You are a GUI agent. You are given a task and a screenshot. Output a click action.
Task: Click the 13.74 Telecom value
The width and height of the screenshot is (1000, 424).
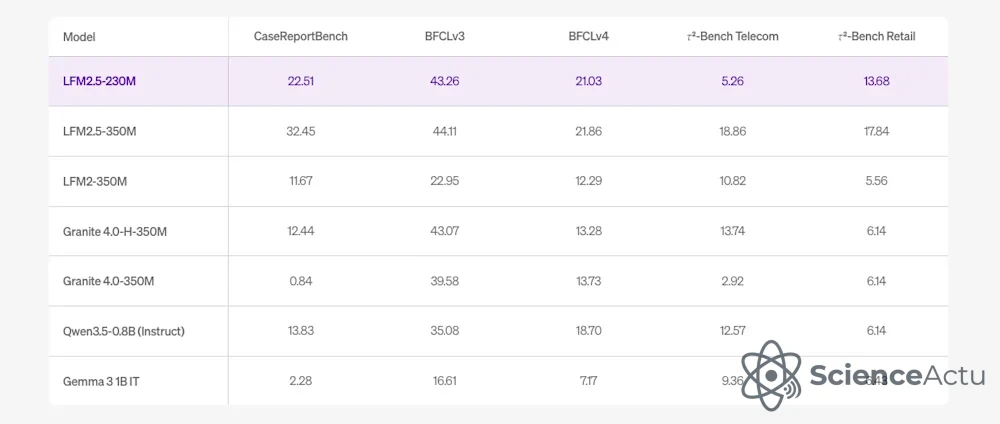coord(732,231)
